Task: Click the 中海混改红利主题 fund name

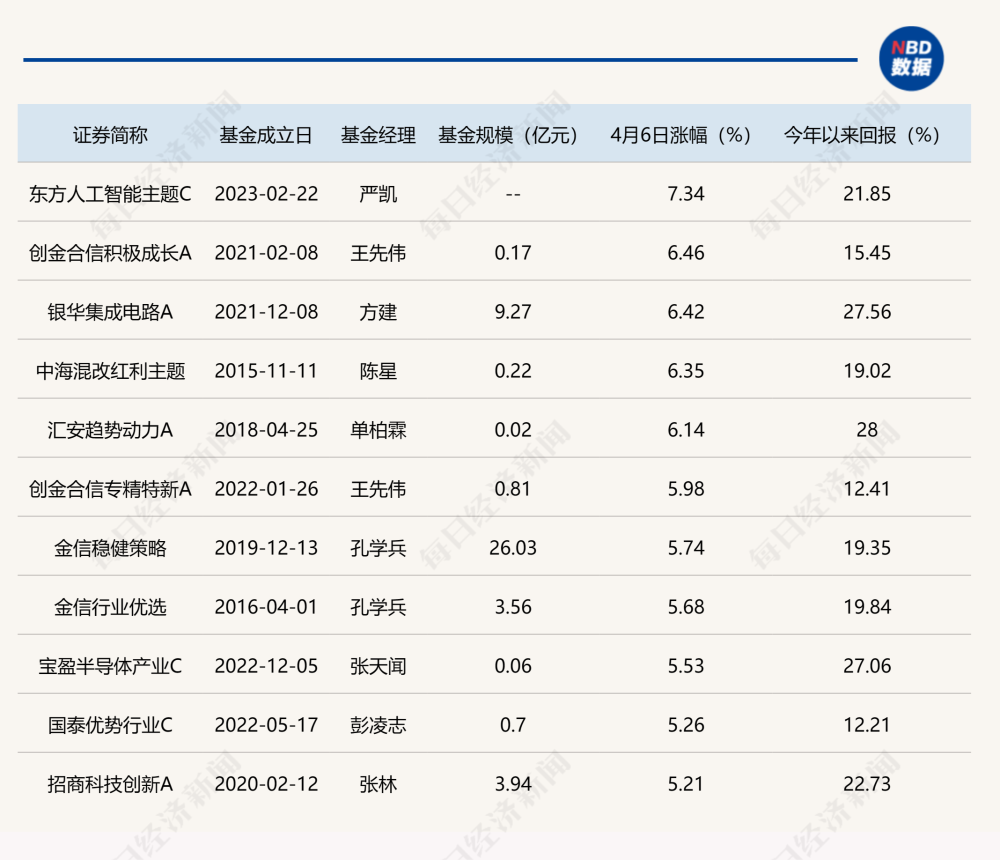Action: click(110, 371)
